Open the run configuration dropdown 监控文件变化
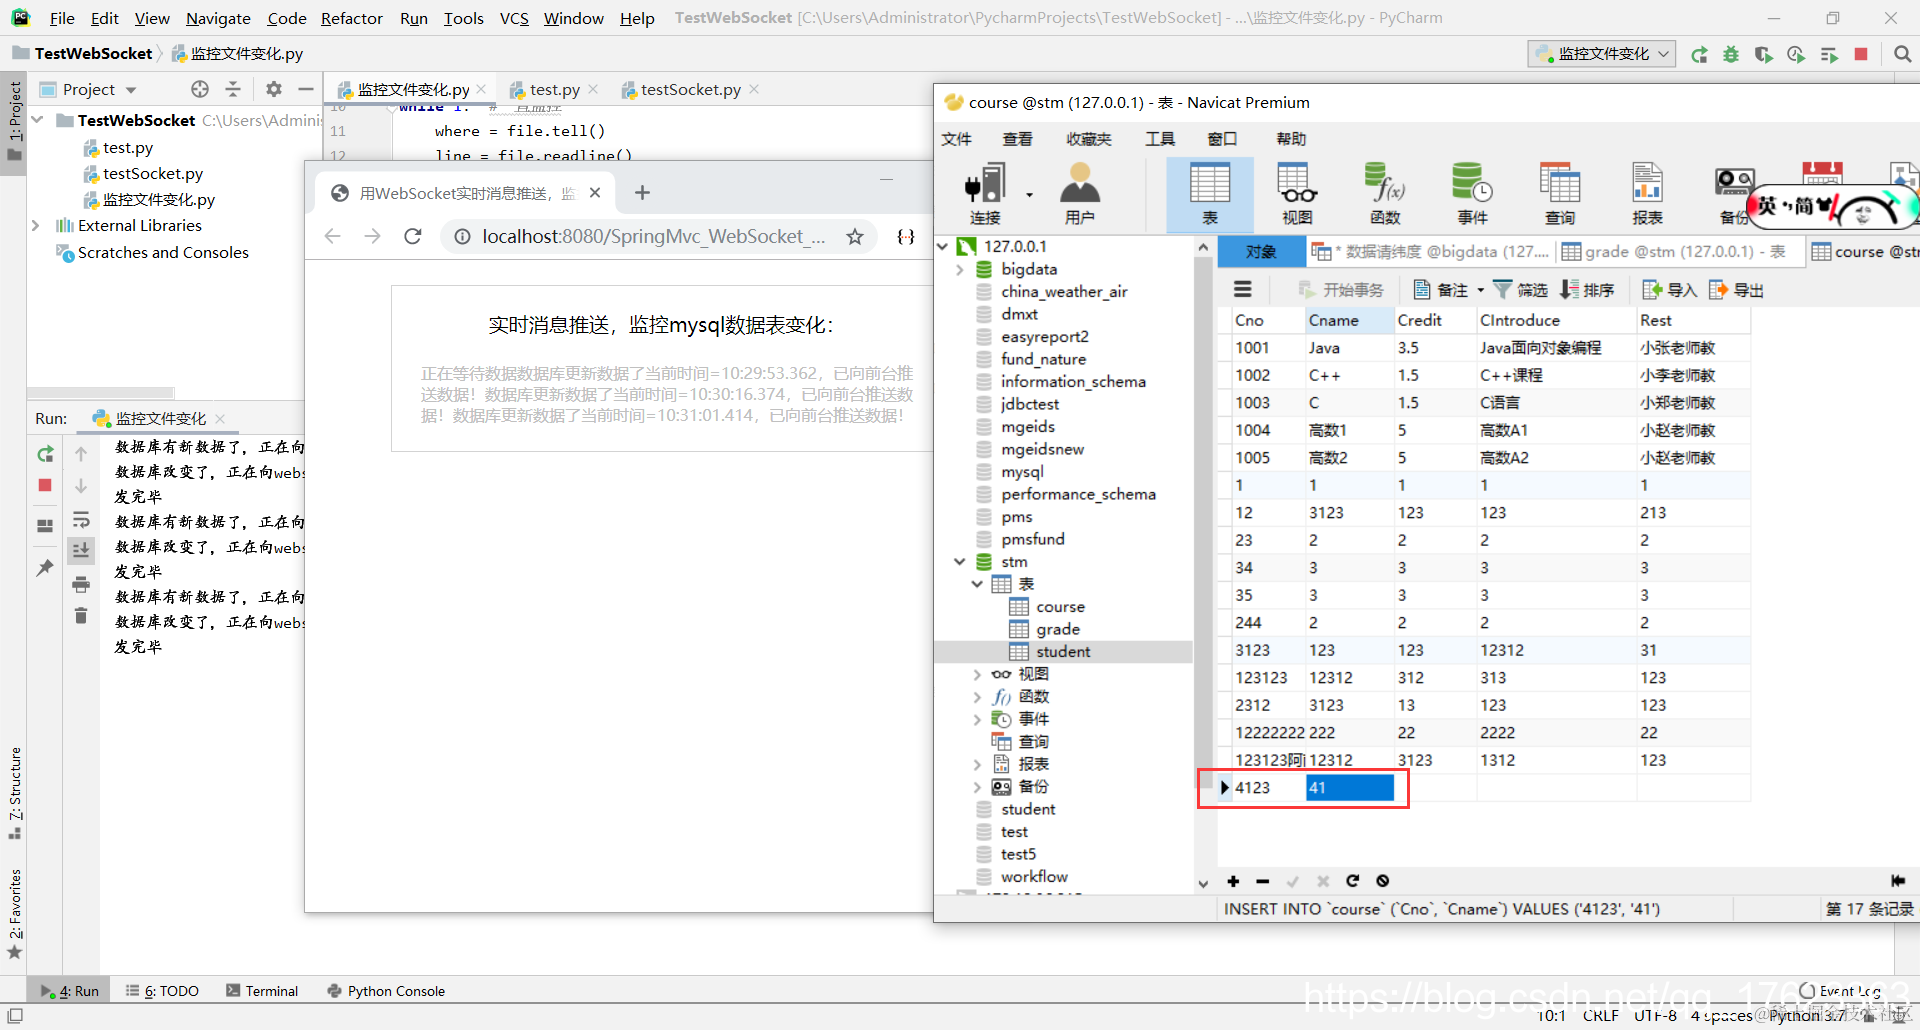This screenshot has width=1920, height=1030. [x=1602, y=54]
